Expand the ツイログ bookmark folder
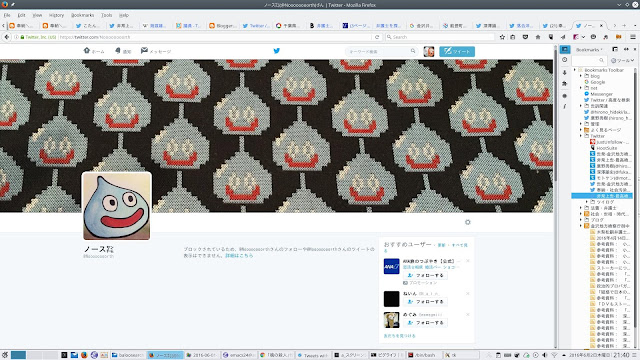Image resolution: width=640 pixels, height=360 pixels. (x=587, y=202)
